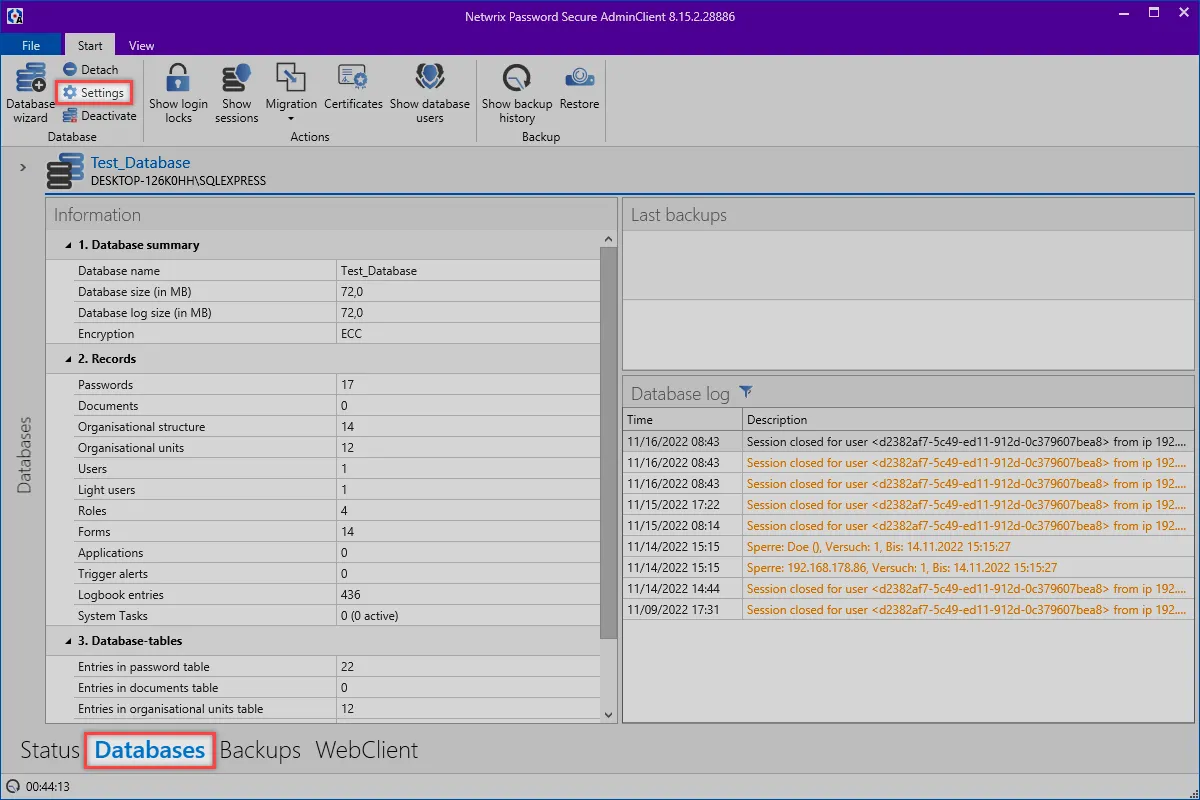
Task: Open the File menu
Action: point(30,44)
